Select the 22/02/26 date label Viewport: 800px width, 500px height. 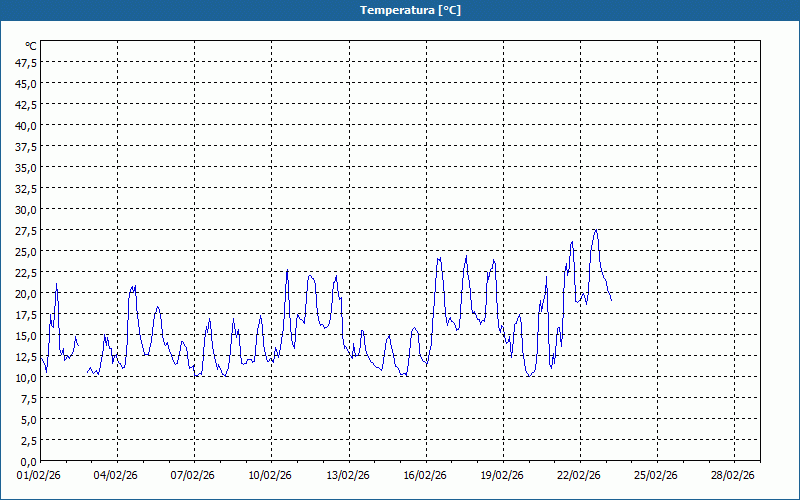tap(579, 476)
